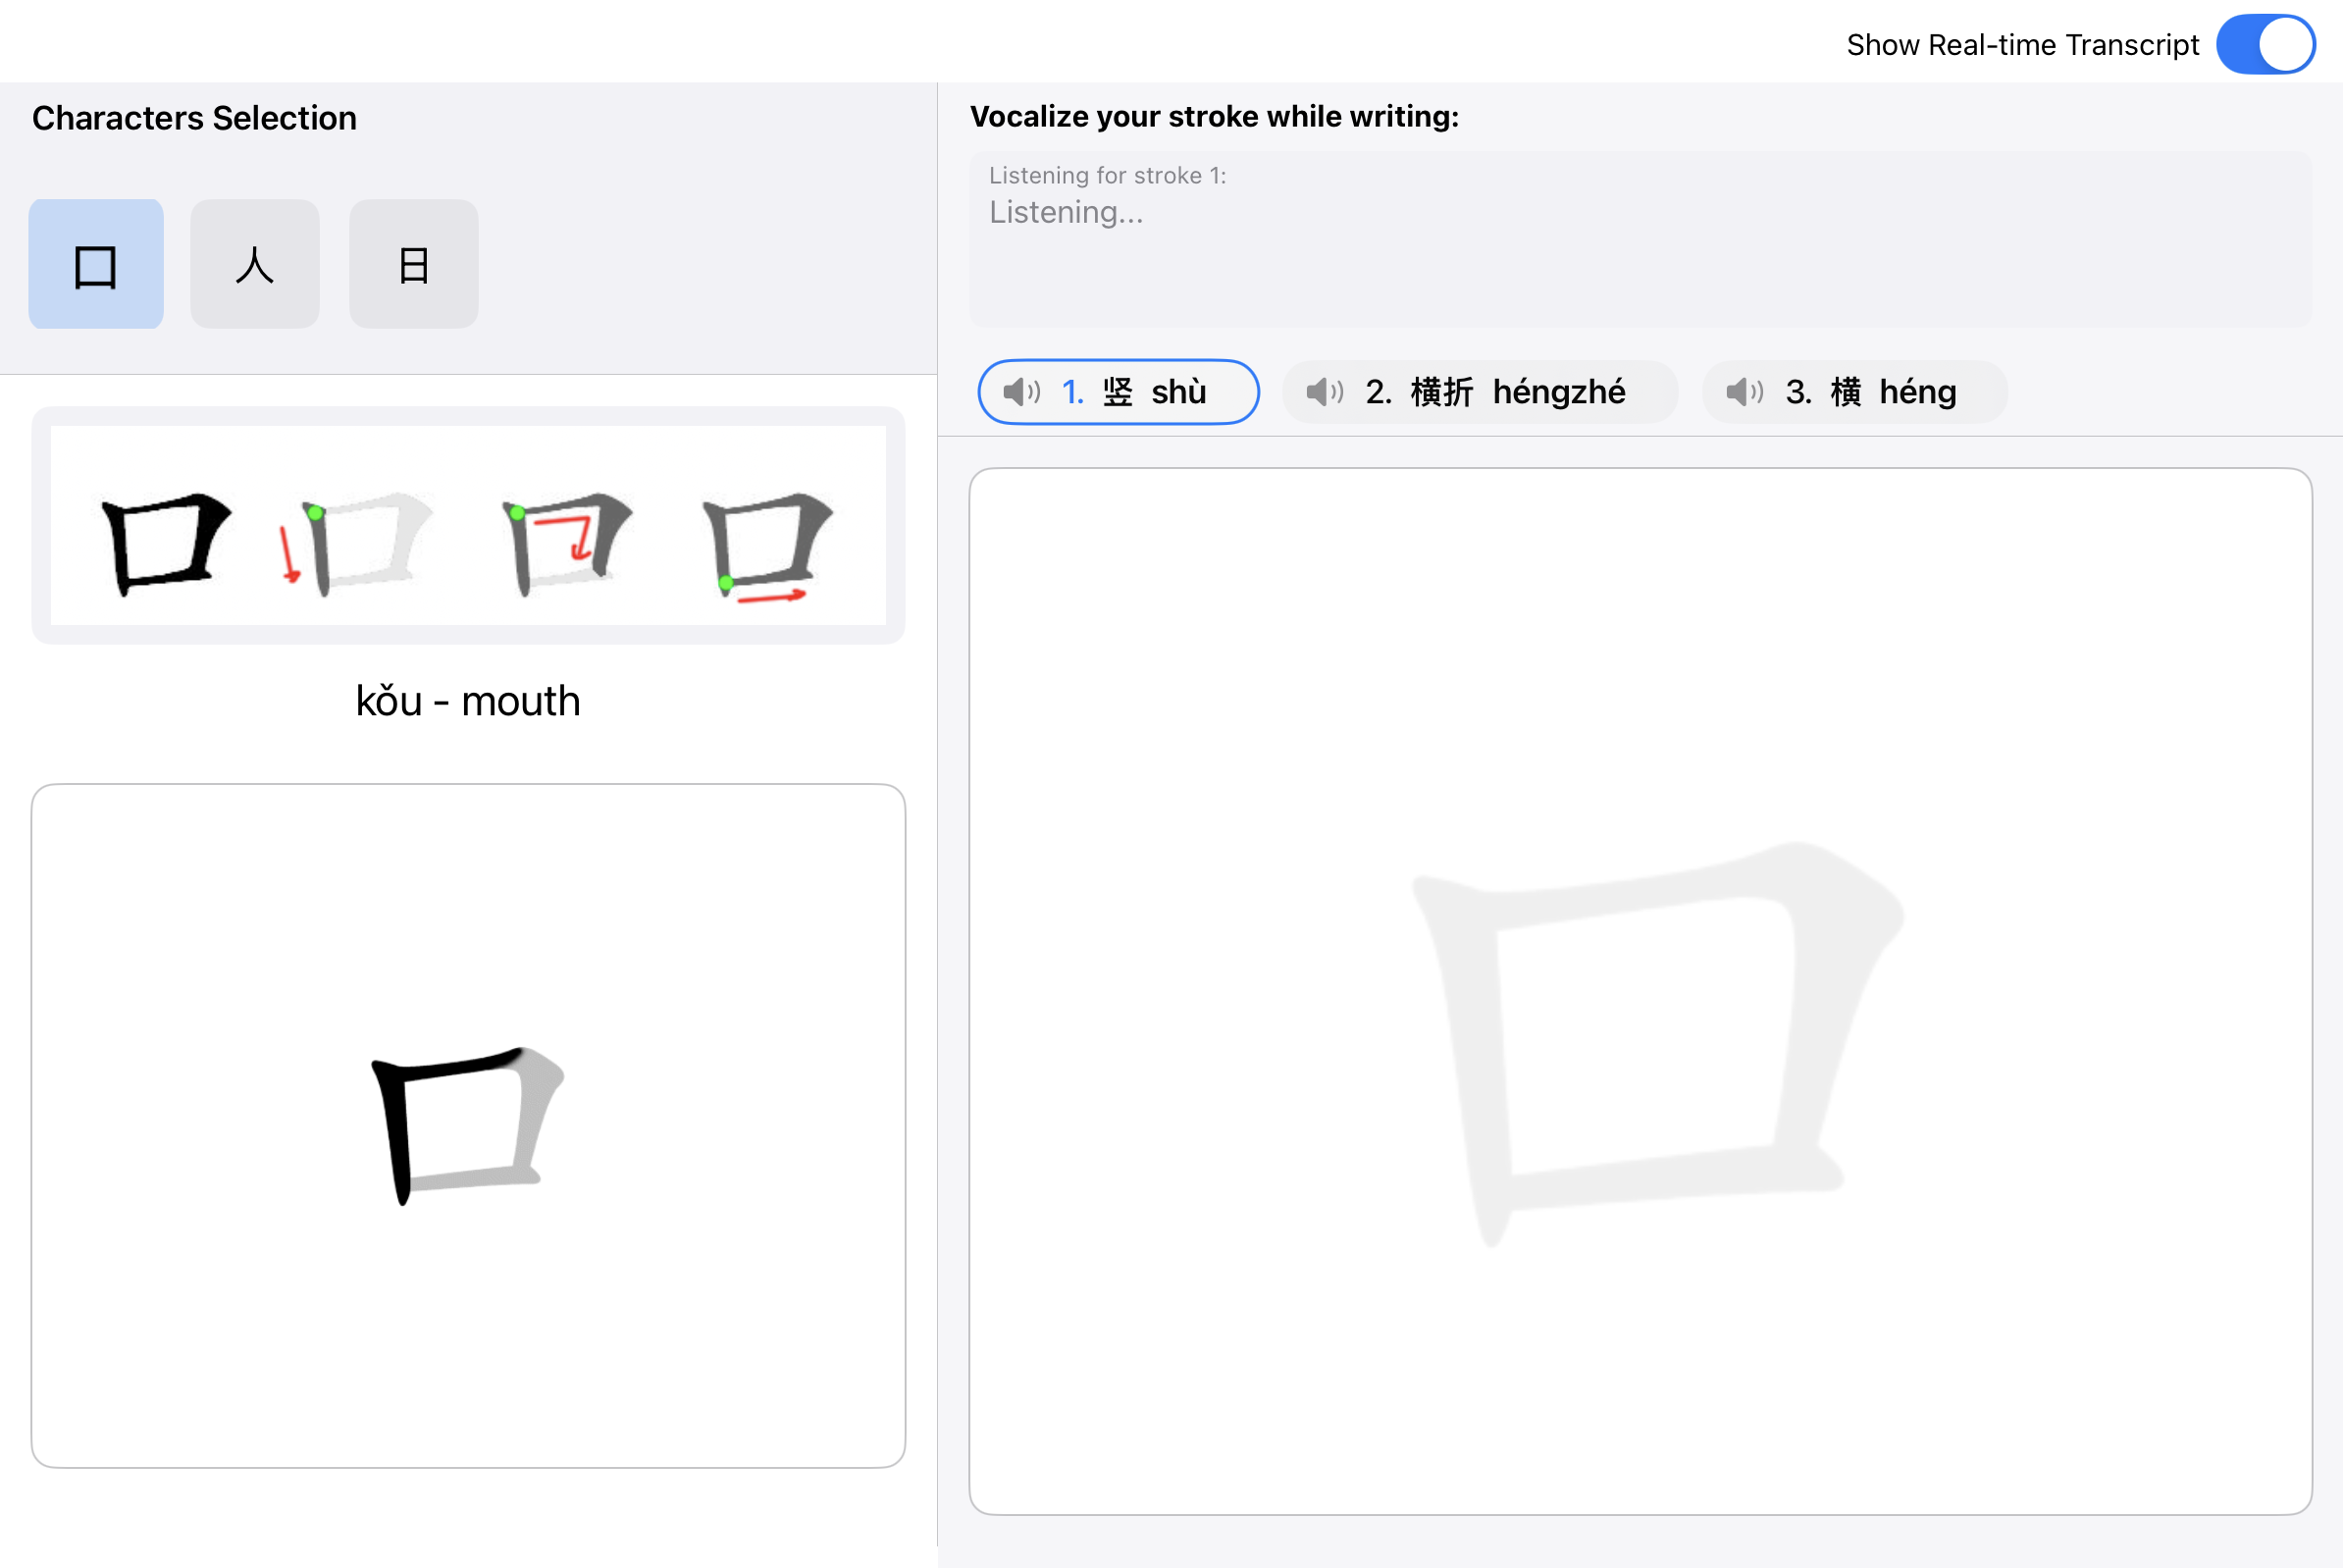This screenshot has height=1568, width=2343.
Task: Click the 'kǒu - mouth' caption
Action: pyautogui.click(x=468, y=701)
